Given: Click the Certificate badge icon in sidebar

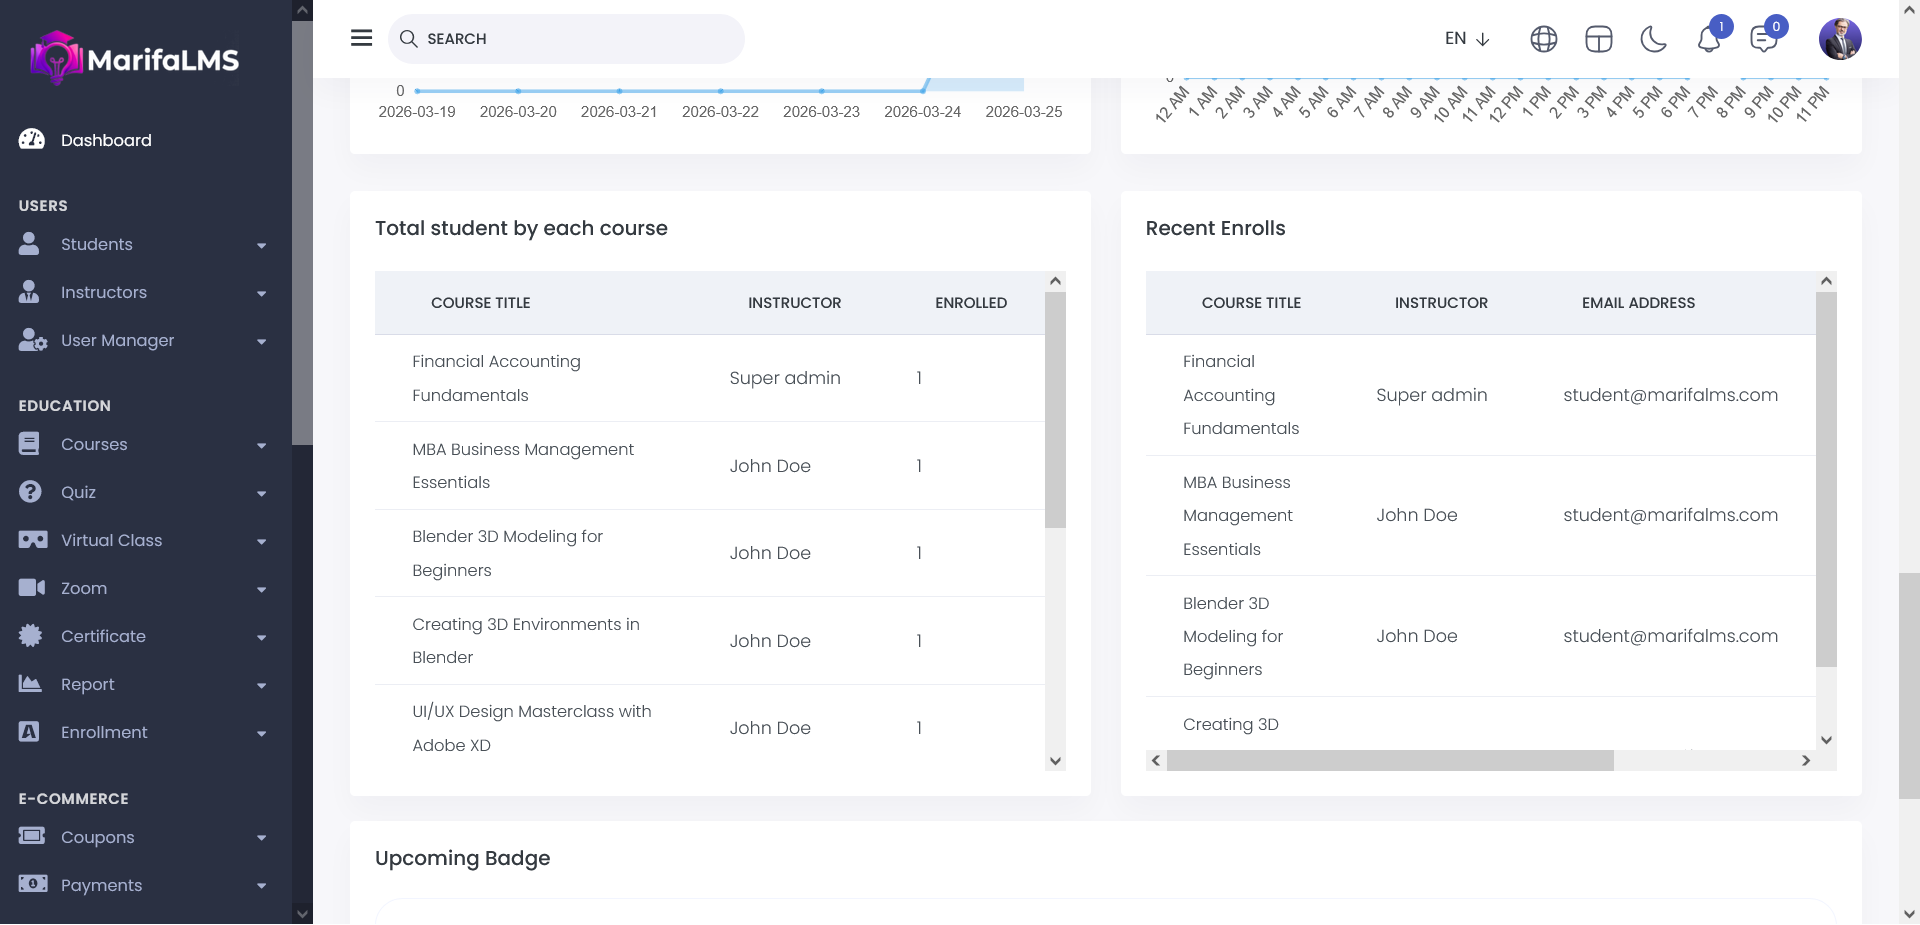Looking at the screenshot, I should [31, 636].
